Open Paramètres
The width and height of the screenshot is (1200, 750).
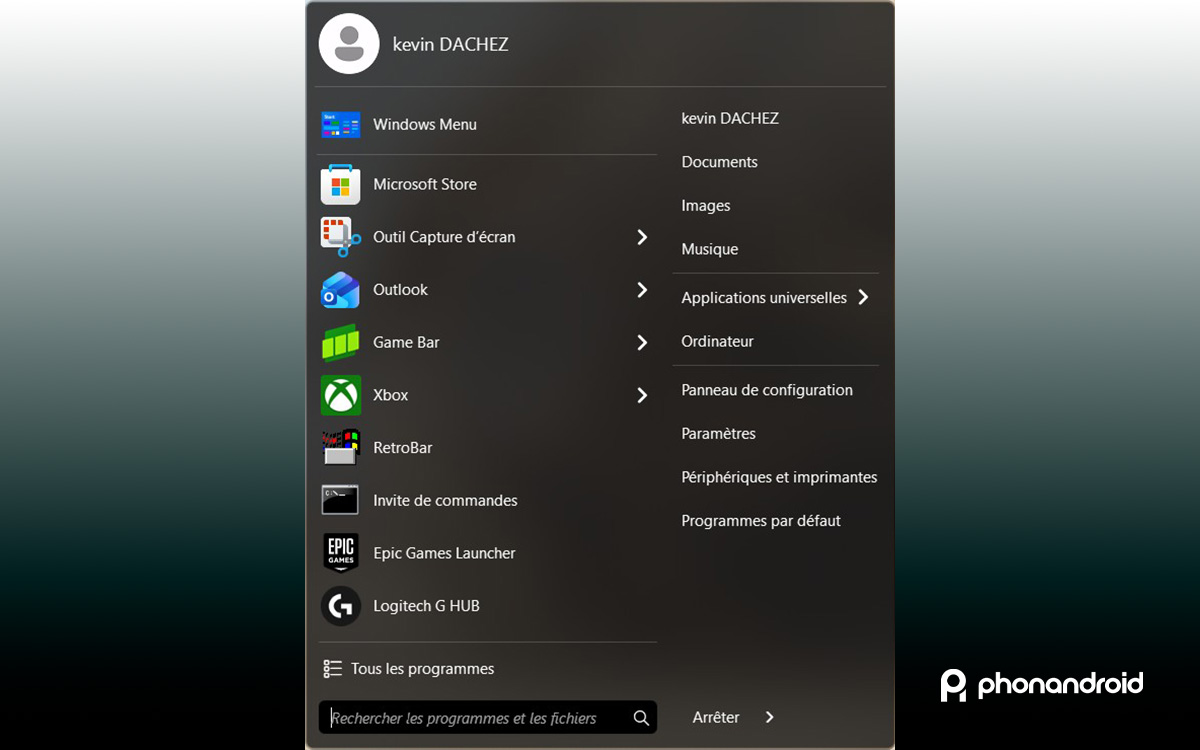[718, 434]
